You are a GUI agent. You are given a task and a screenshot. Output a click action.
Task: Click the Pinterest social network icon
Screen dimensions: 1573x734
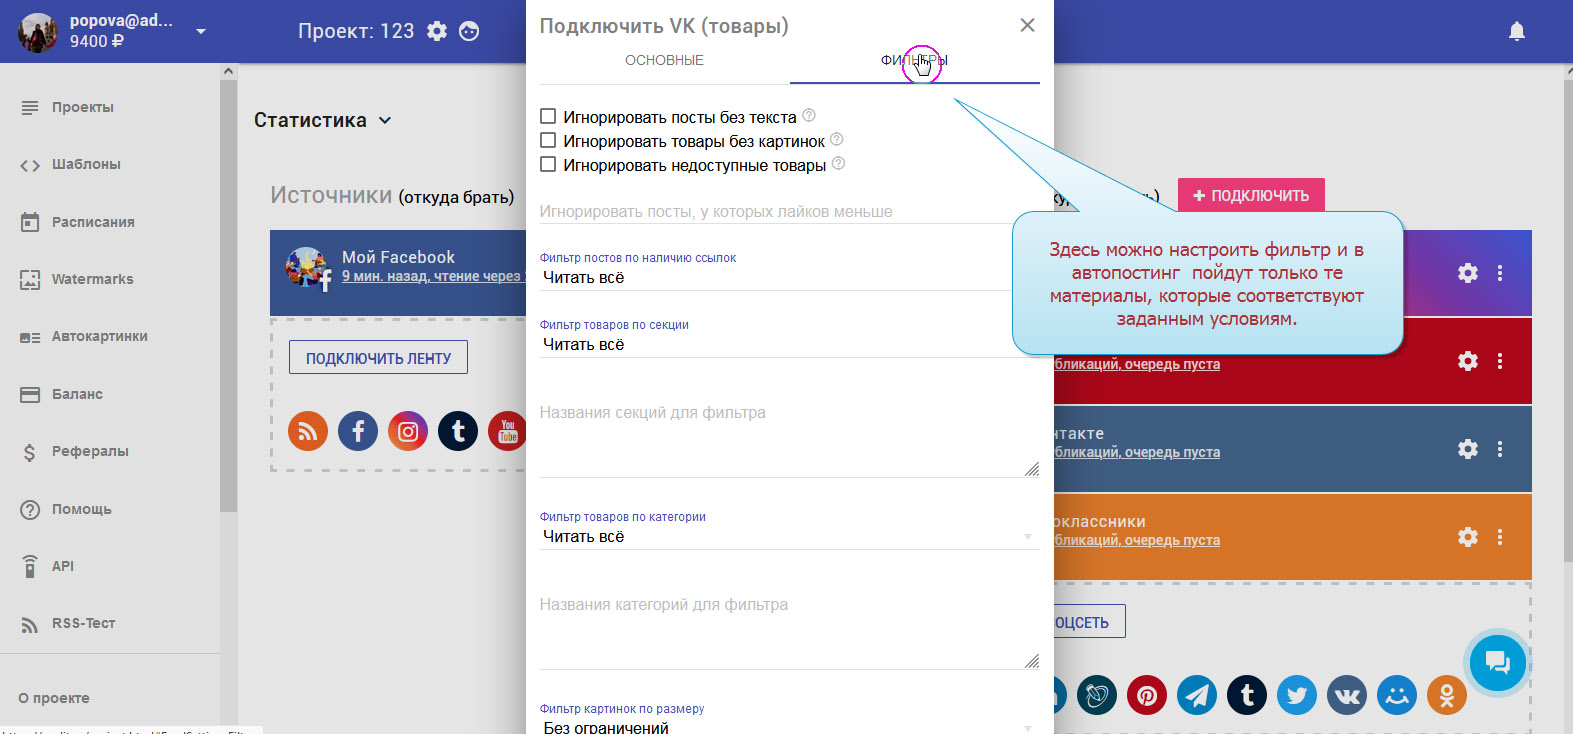click(x=1147, y=695)
